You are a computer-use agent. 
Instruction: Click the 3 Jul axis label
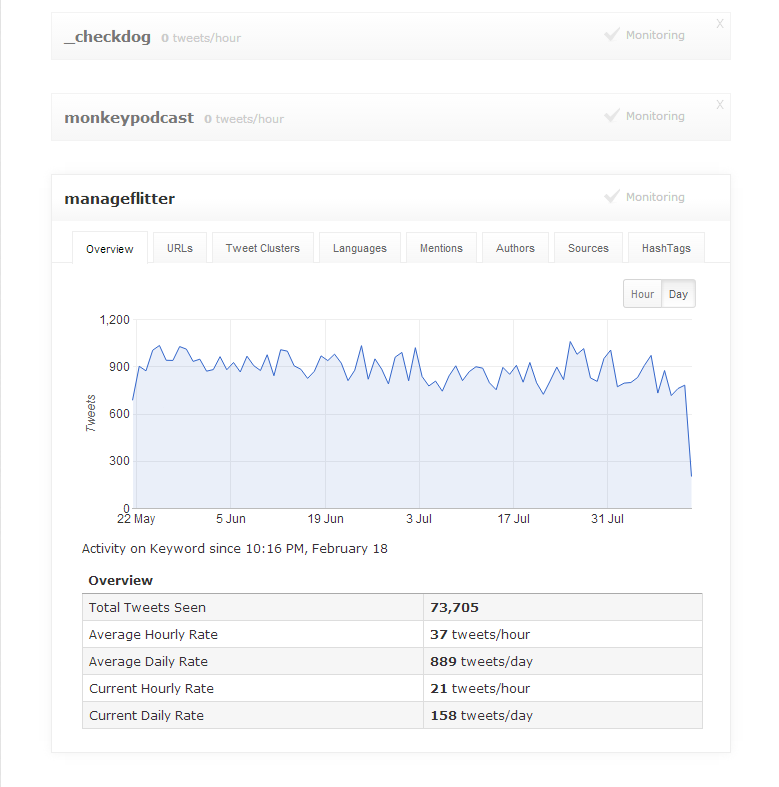[419, 519]
